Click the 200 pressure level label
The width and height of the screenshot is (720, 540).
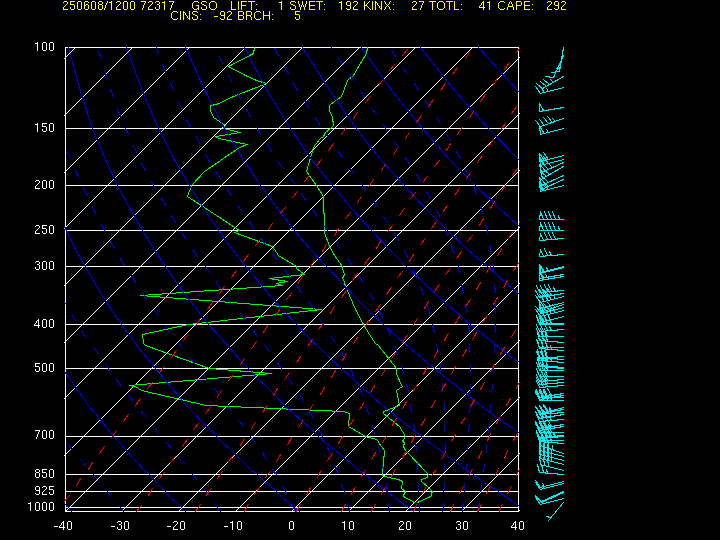pyautogui.click(x=45, y=185)
